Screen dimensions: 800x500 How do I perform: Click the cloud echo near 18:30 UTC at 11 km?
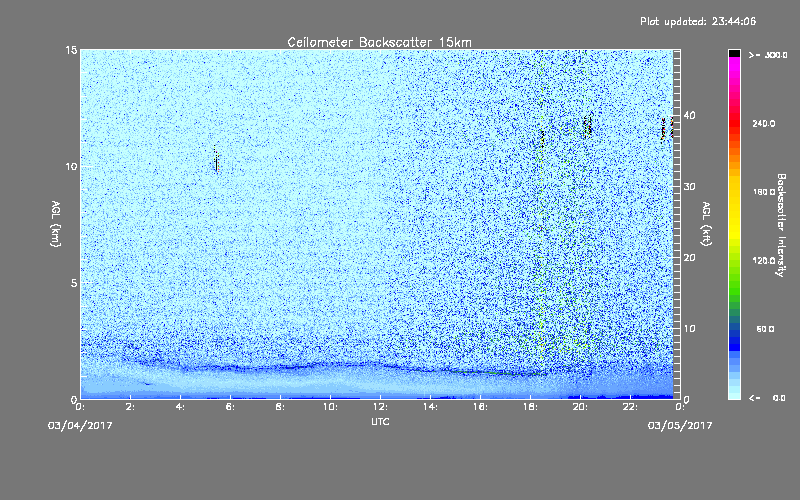[x=542, y=138]
